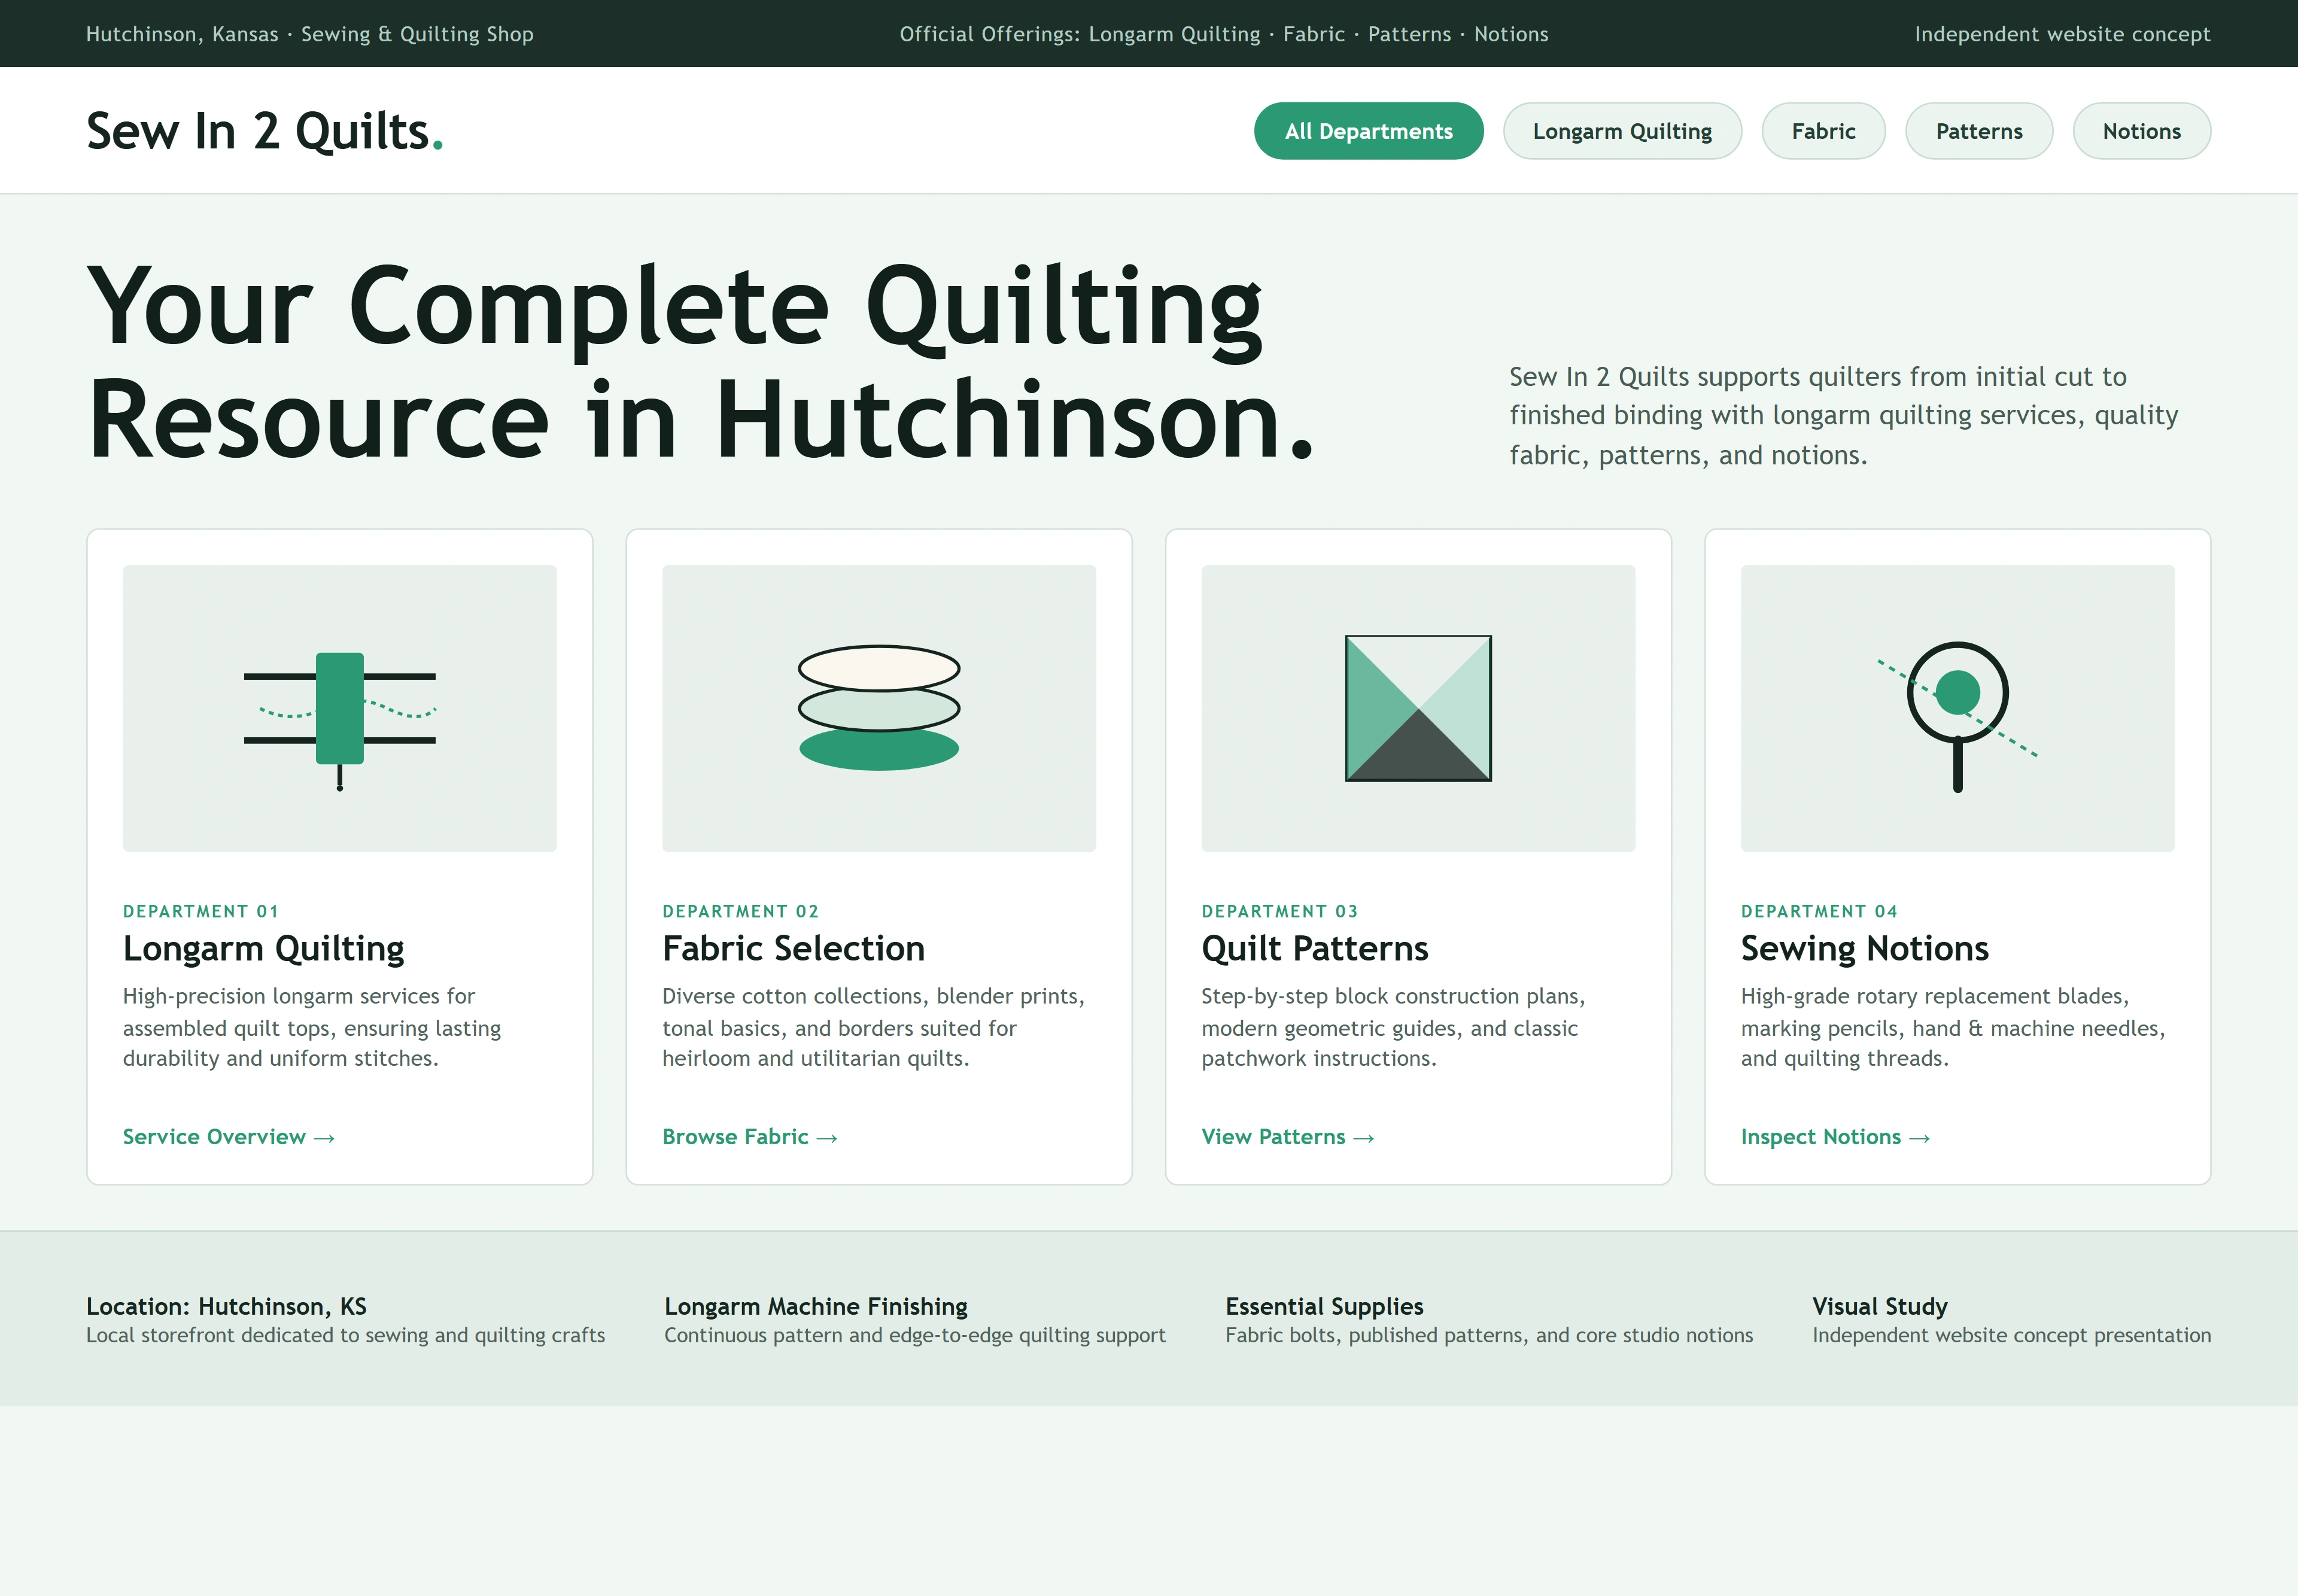This screenshot has width=2298, height=1596.
Task: Click 'Essential Supplies' footer heading
Action: [1324, 1306]
